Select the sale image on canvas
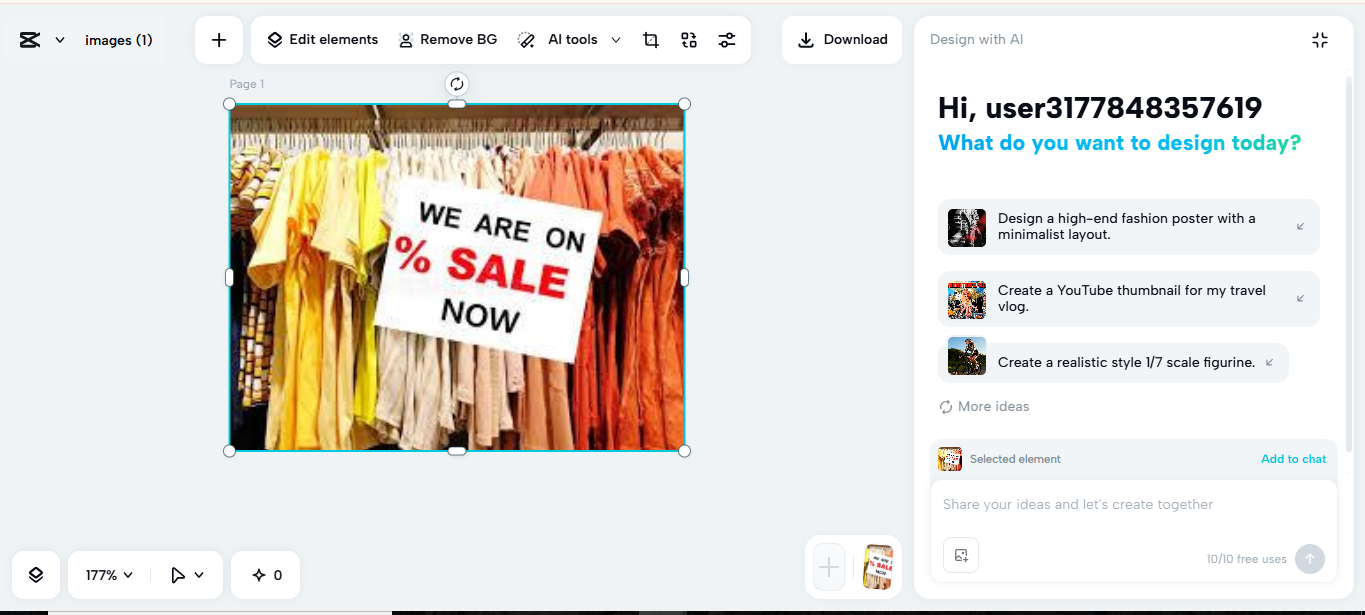Screen dimensions: 1365x615 pos(457,277)
